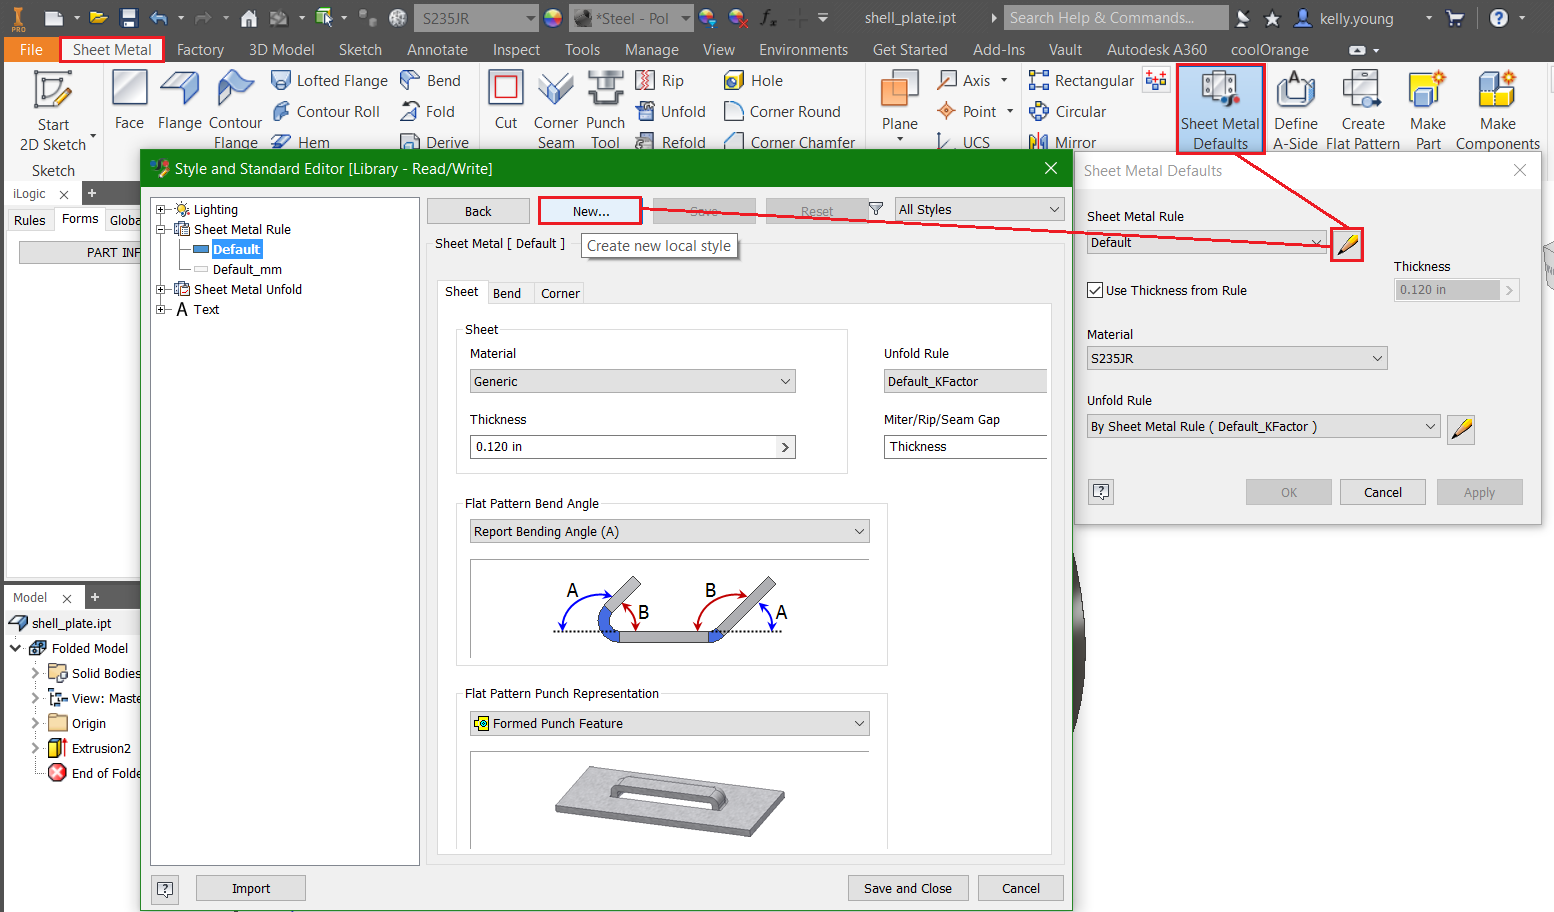Image resolution: width=1554 pixels, height=912 pixels.
Task: Expand the Lighting tree node
Action: pos(160,210)
